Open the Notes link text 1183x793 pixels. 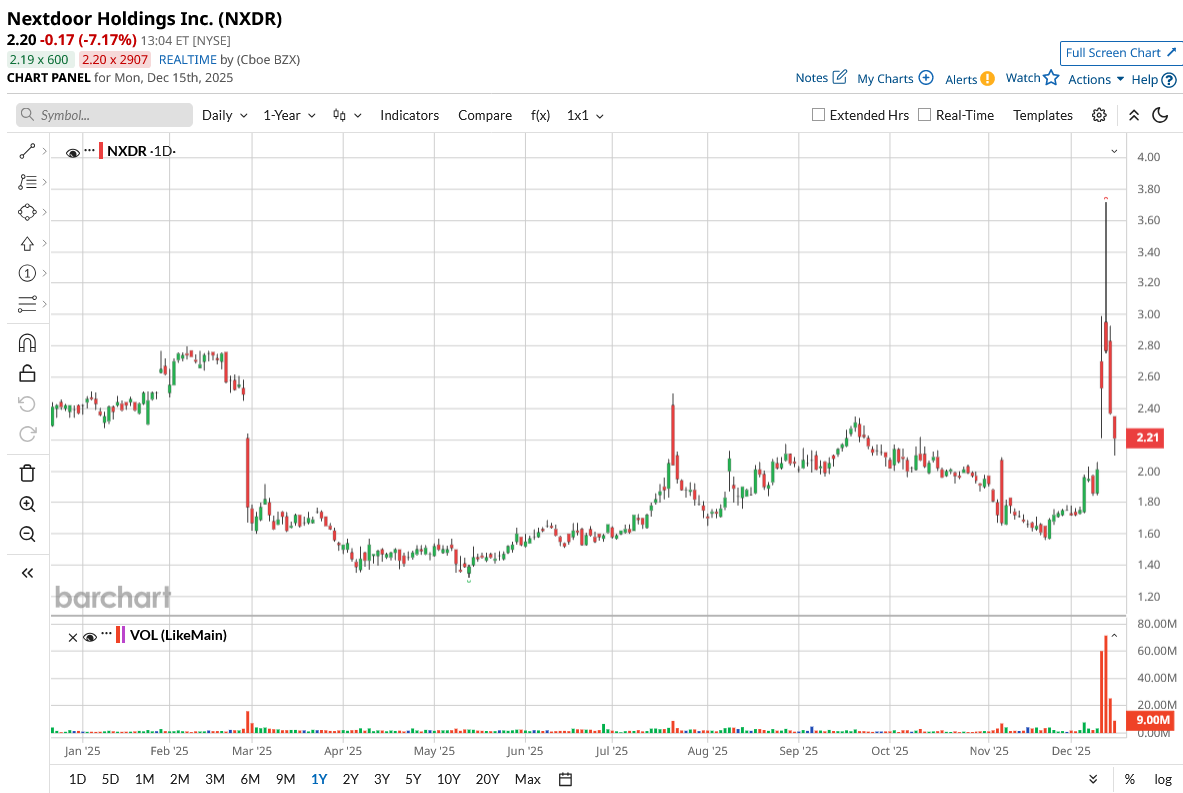[x=812, y=78]
